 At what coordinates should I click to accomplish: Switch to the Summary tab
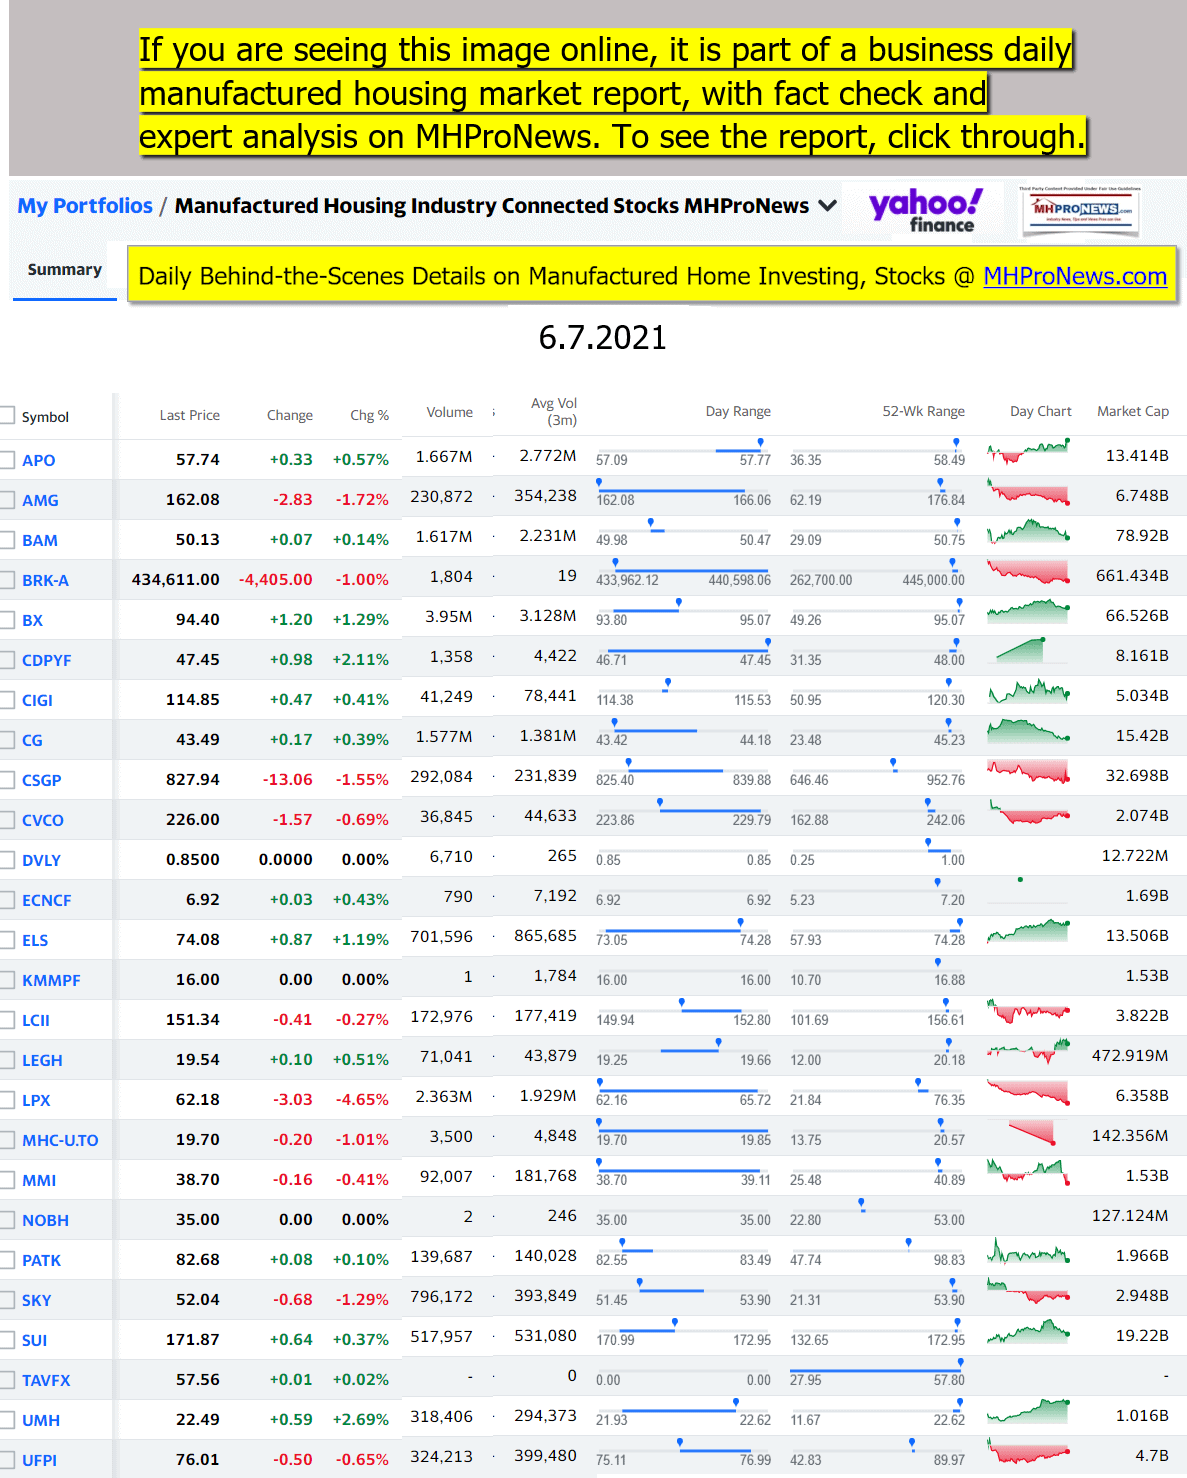tap(65, 270)
